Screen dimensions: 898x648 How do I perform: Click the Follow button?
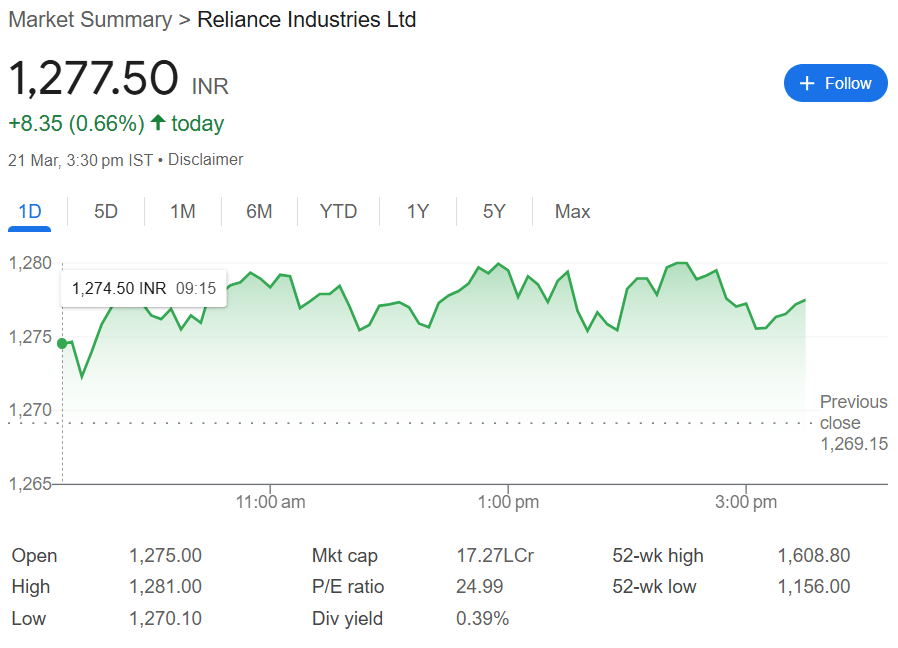(835, 83)
